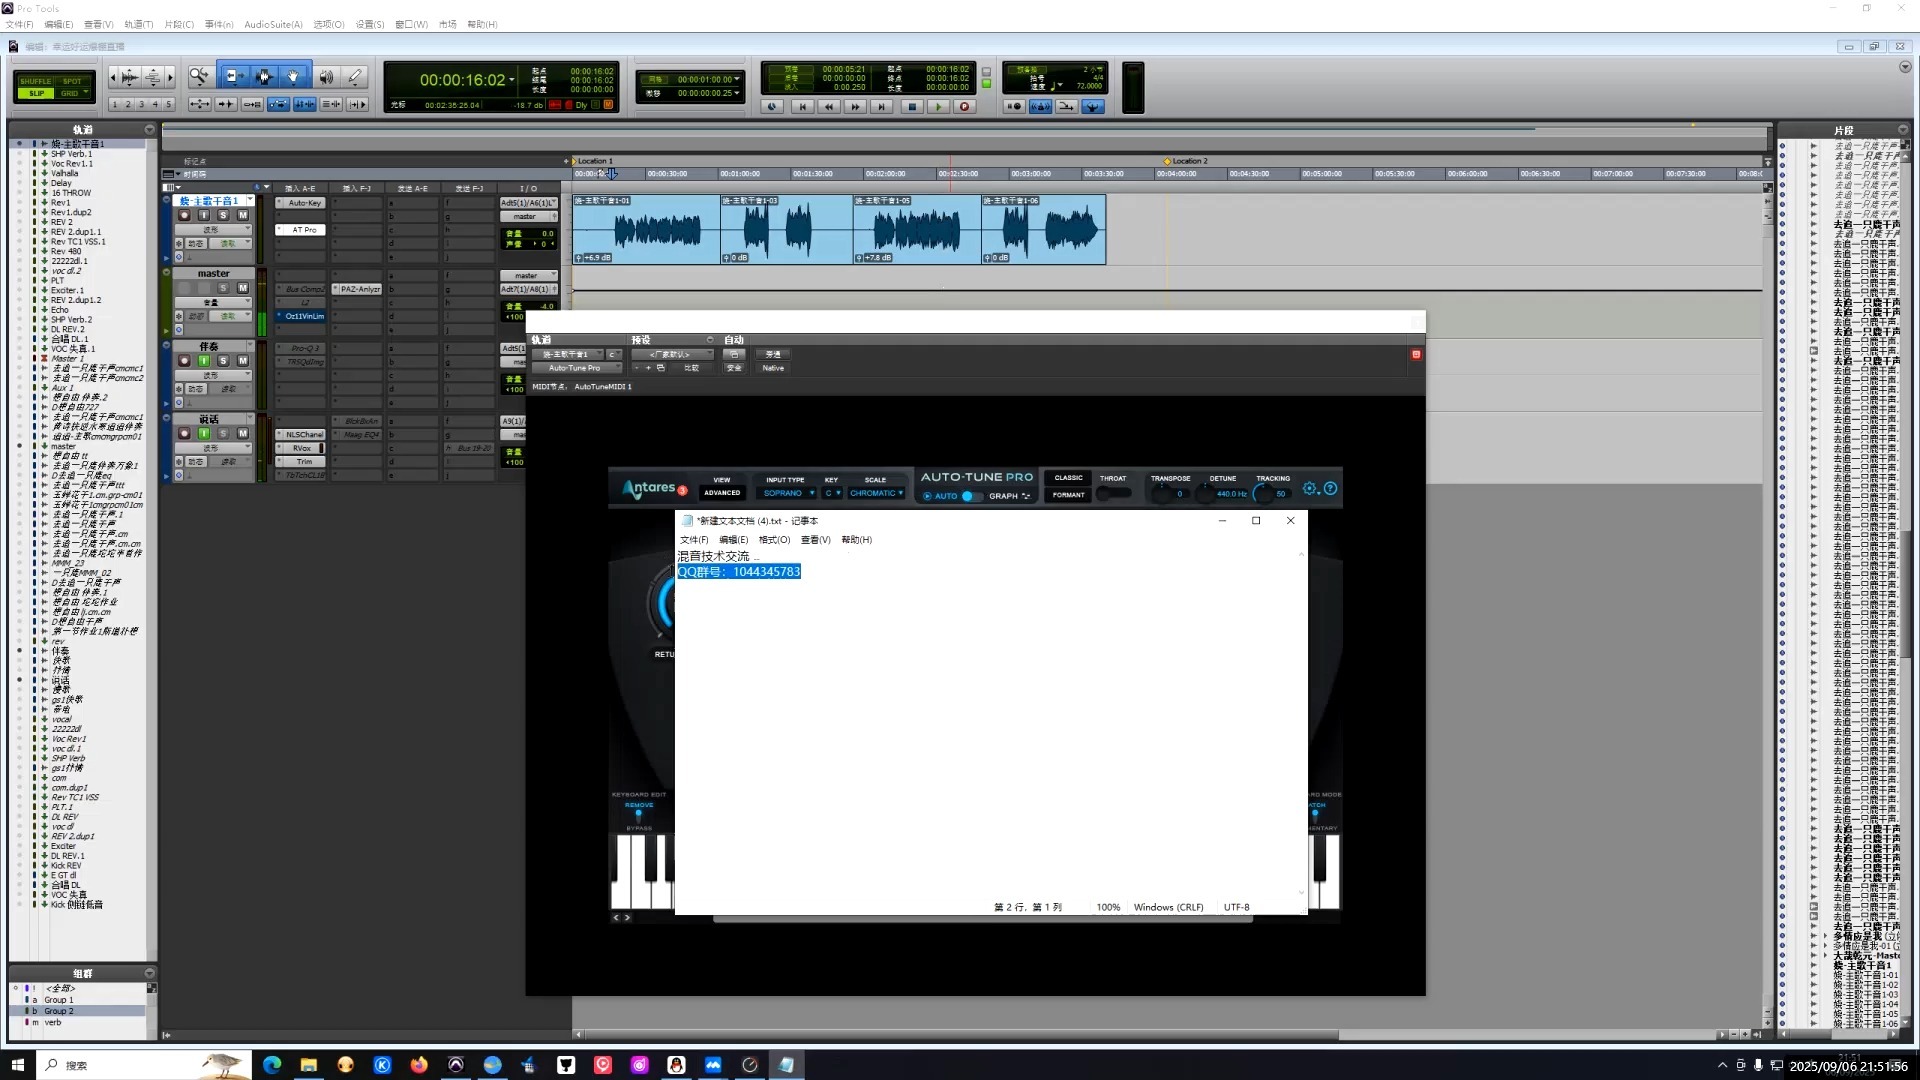The height and width of the screenshot is (1080, 1920).
Task: Select the Selector tool
Action: tap(264, 76)
